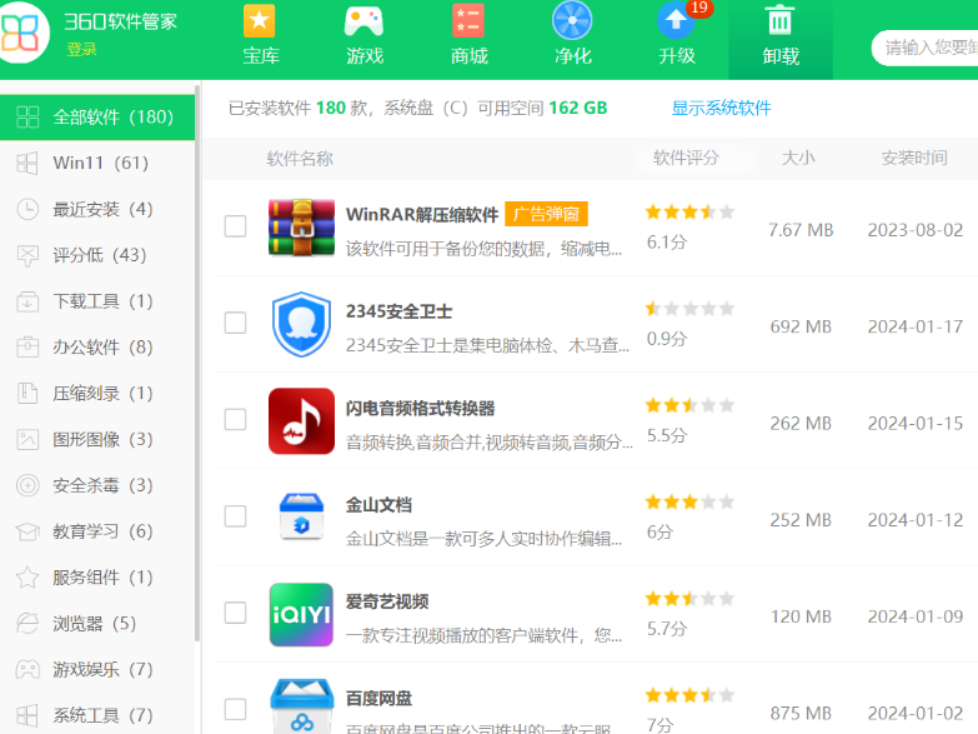
Task: Click the 爱奇艺视频 iQIYI icon
Action: 301,614
